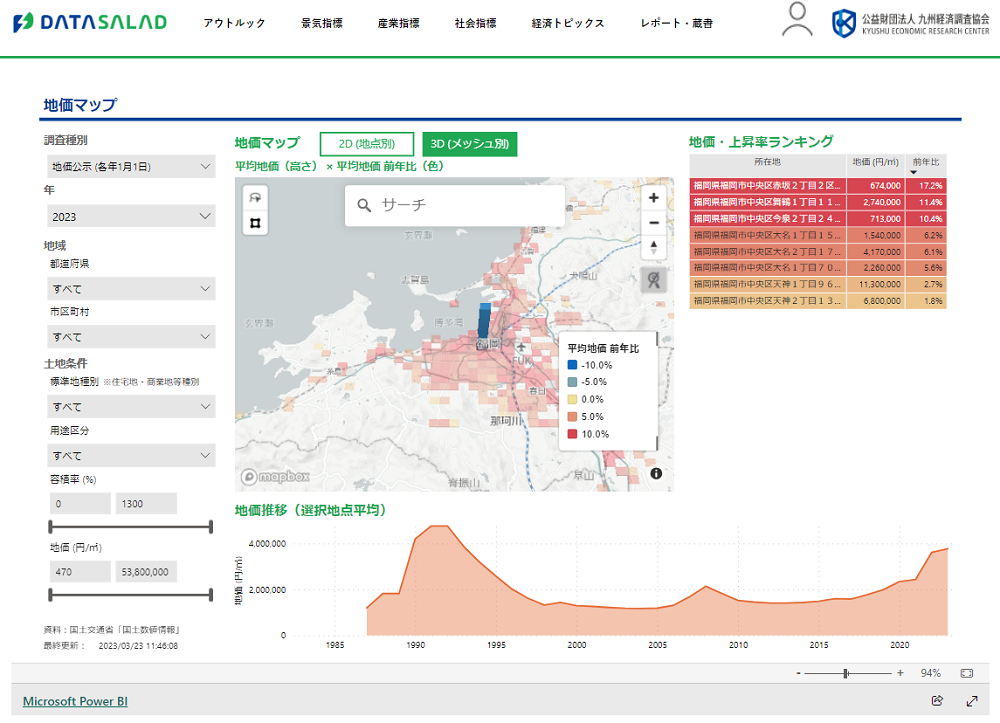Switch map to 3D (メッシュ別) view
Viewport: 1000px width, 723px height.
[x=469, y=144]
